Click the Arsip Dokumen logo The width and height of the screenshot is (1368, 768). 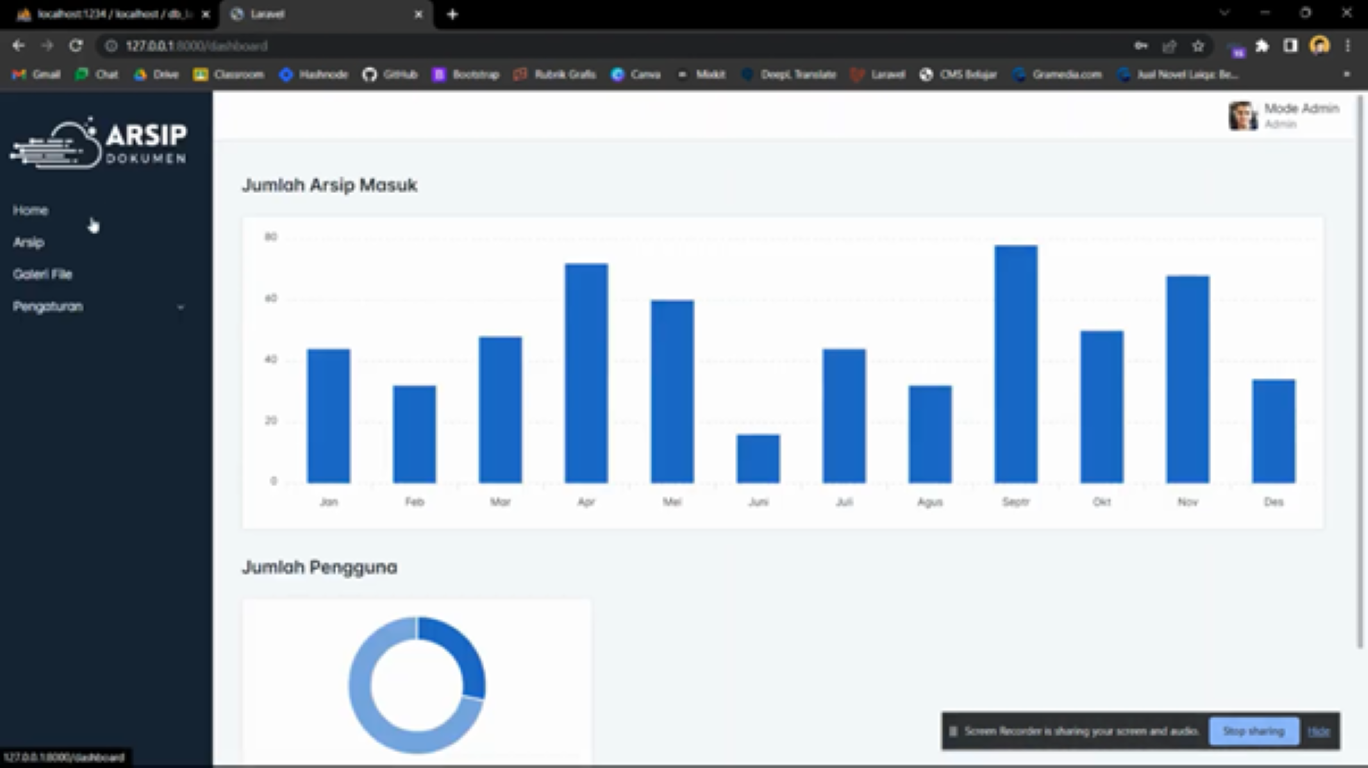99,143
